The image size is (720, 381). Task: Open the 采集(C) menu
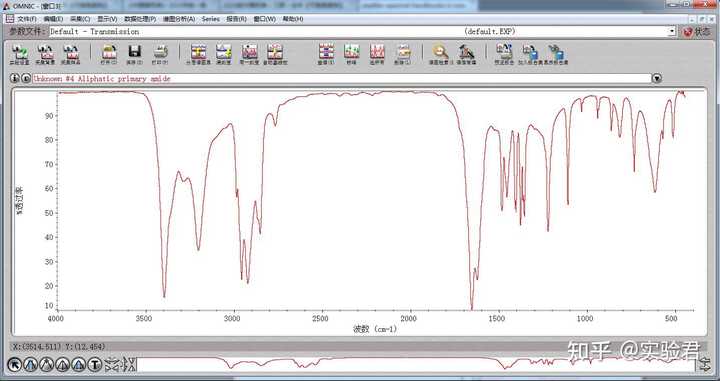[80, 19]
